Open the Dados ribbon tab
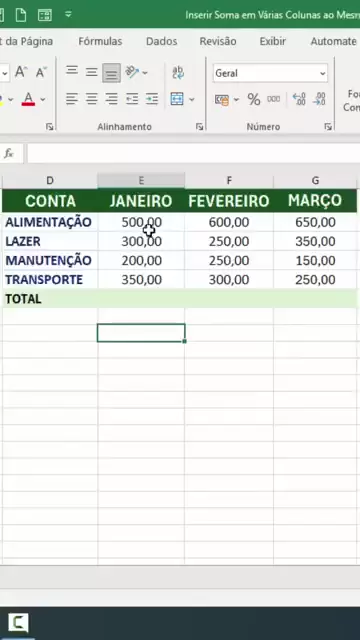The height and width of the screenshot is (640, 360). pyautogui.click(x=162, y=41)
